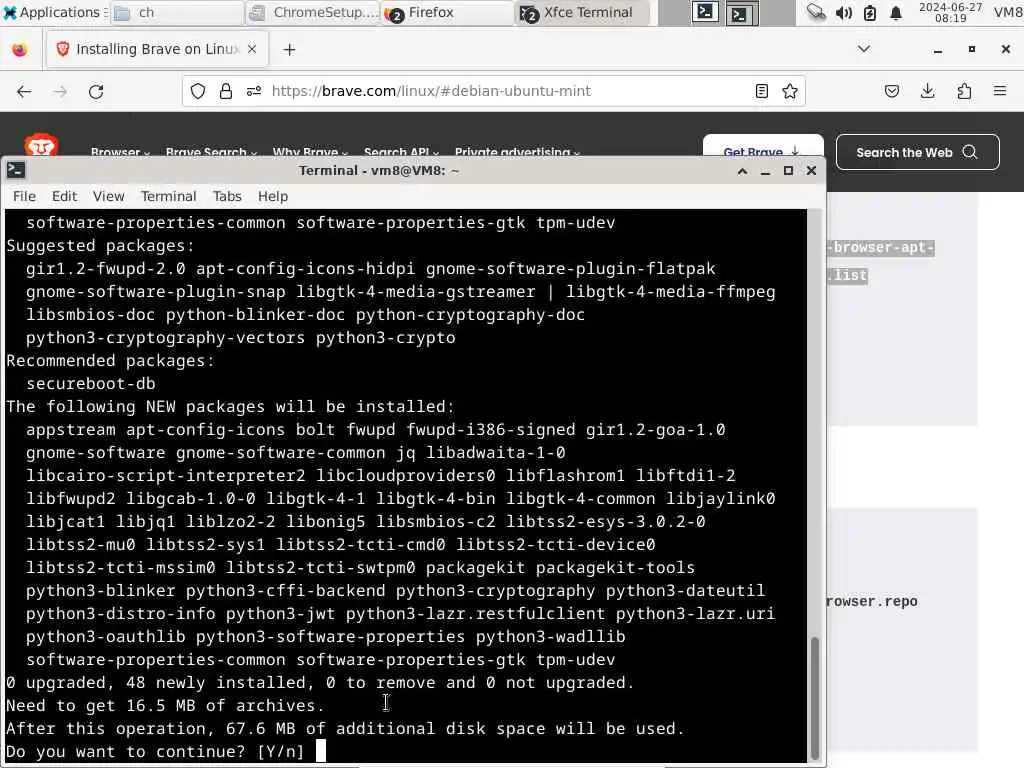1024x768 pixels.
Task: Click the 'rowser.repo' text on the Brave page
Action: (872, 601)
